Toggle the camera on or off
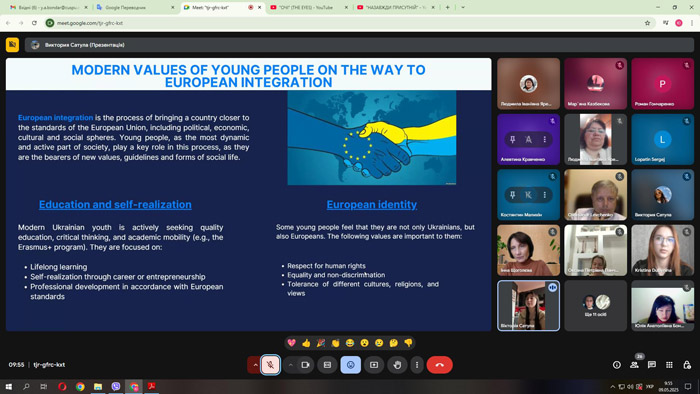Viewport: 700px width, 394px height. pyautogui.click(x=305, y=365)
